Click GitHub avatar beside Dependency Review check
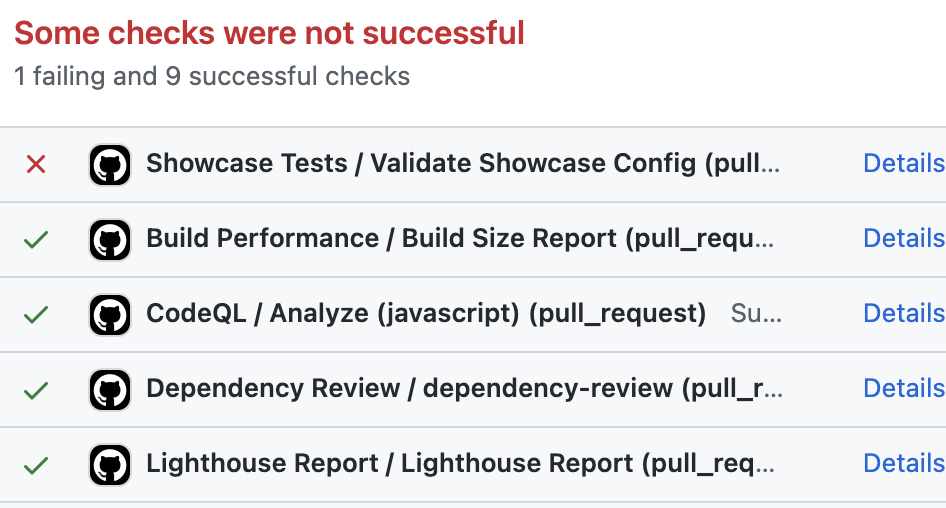The image size is (946, 508). (110, 389)
